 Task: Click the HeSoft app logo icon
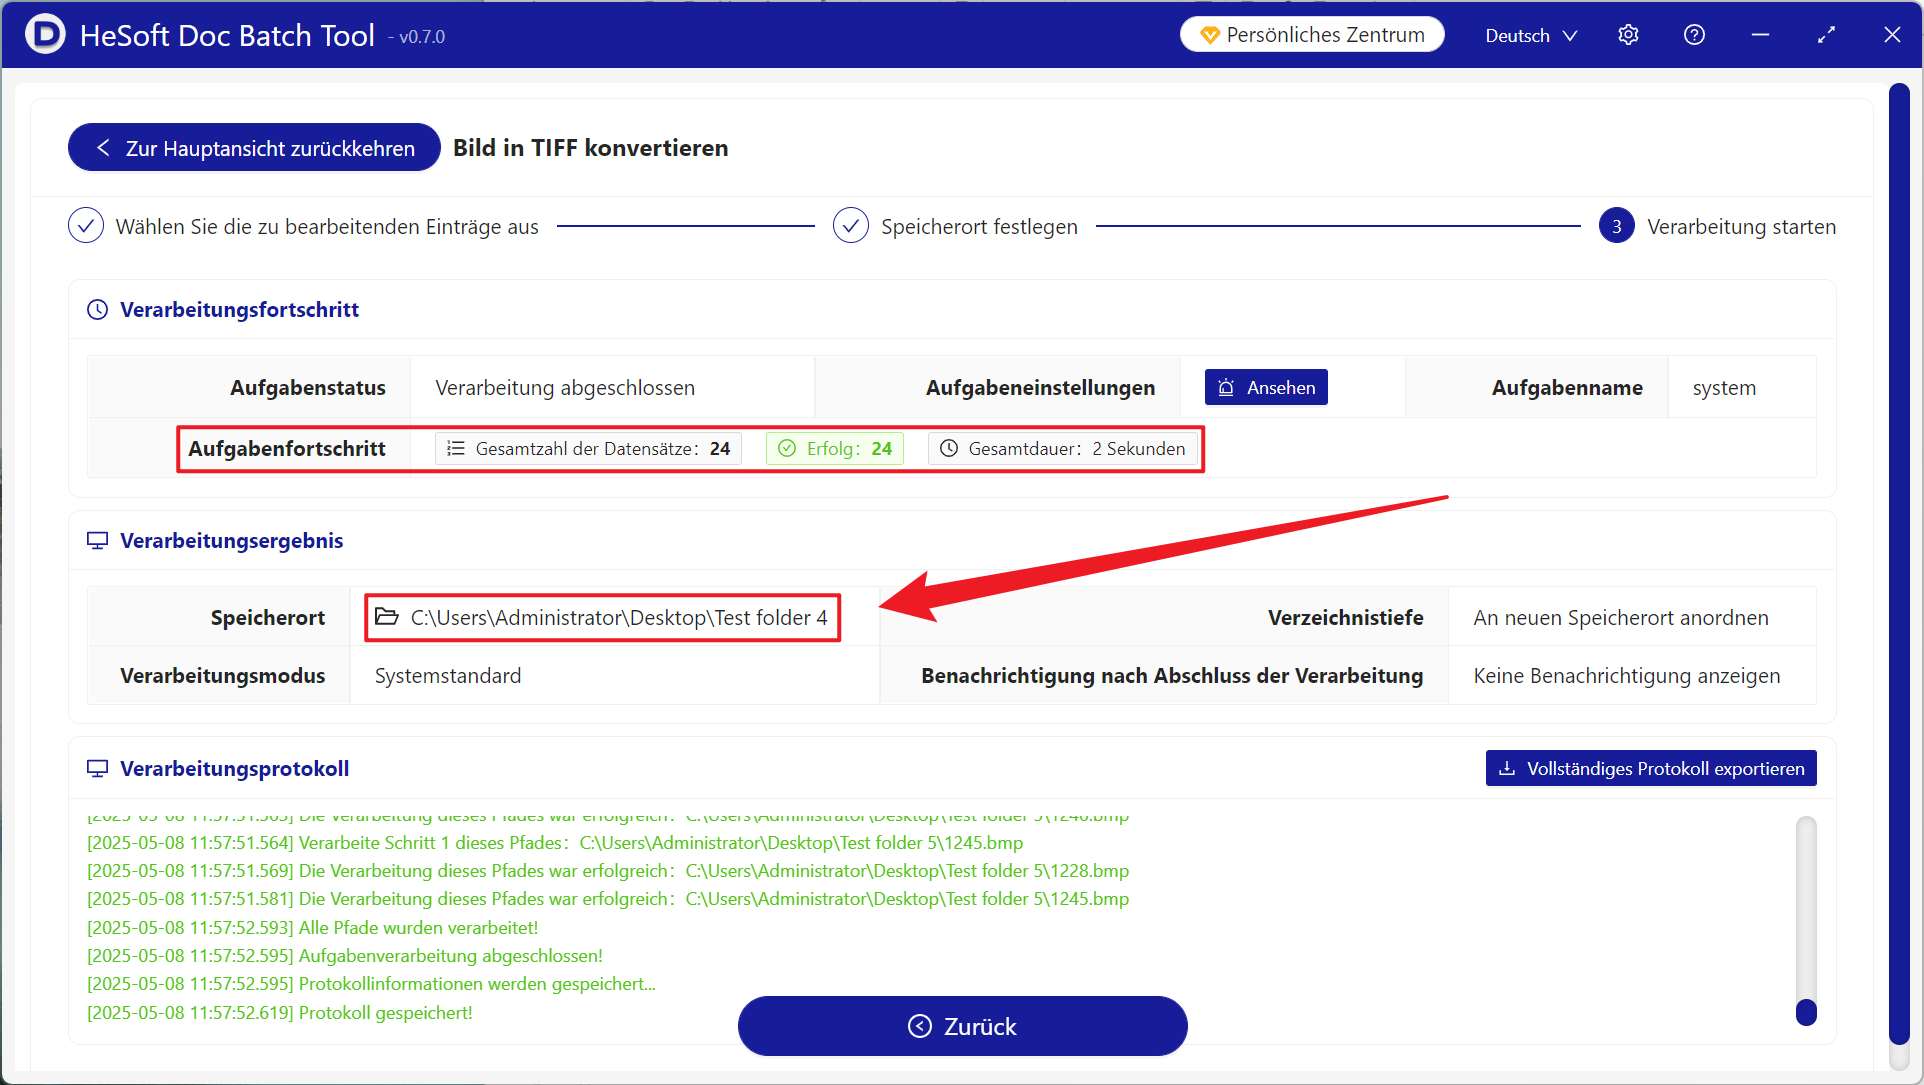coord(44,35)
